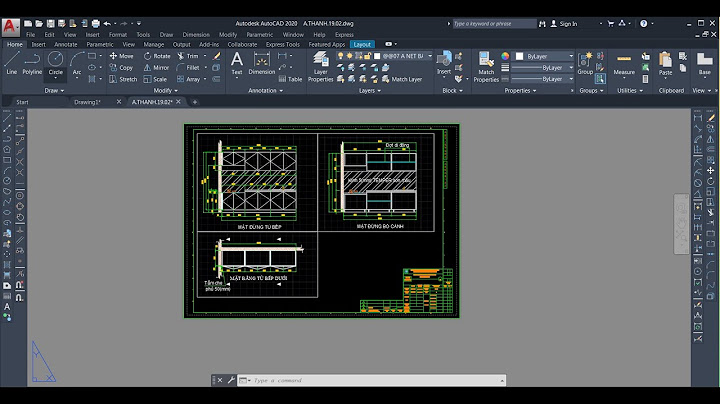Switch to the Annotate ribbon tab
Image resolution: width=720 pixels, height=404 pixels.
coord(66,45)
